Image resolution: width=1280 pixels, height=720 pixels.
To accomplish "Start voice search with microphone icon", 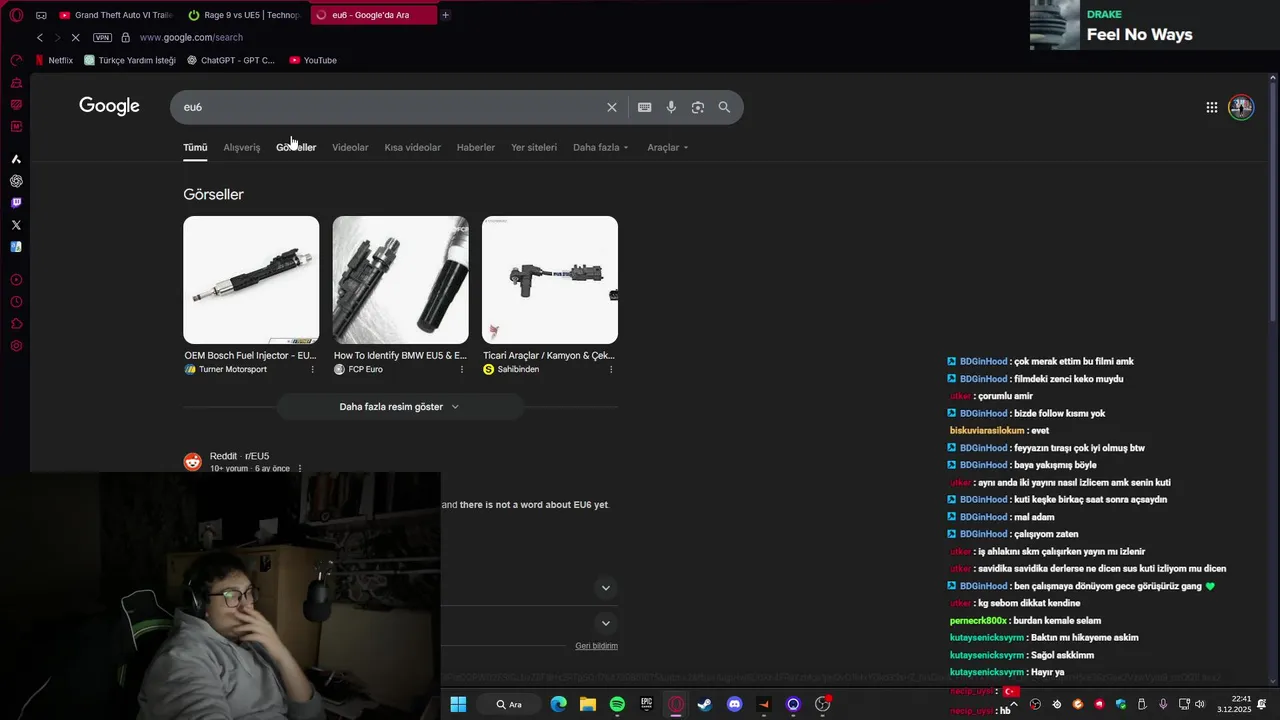I will pos(671,107).
